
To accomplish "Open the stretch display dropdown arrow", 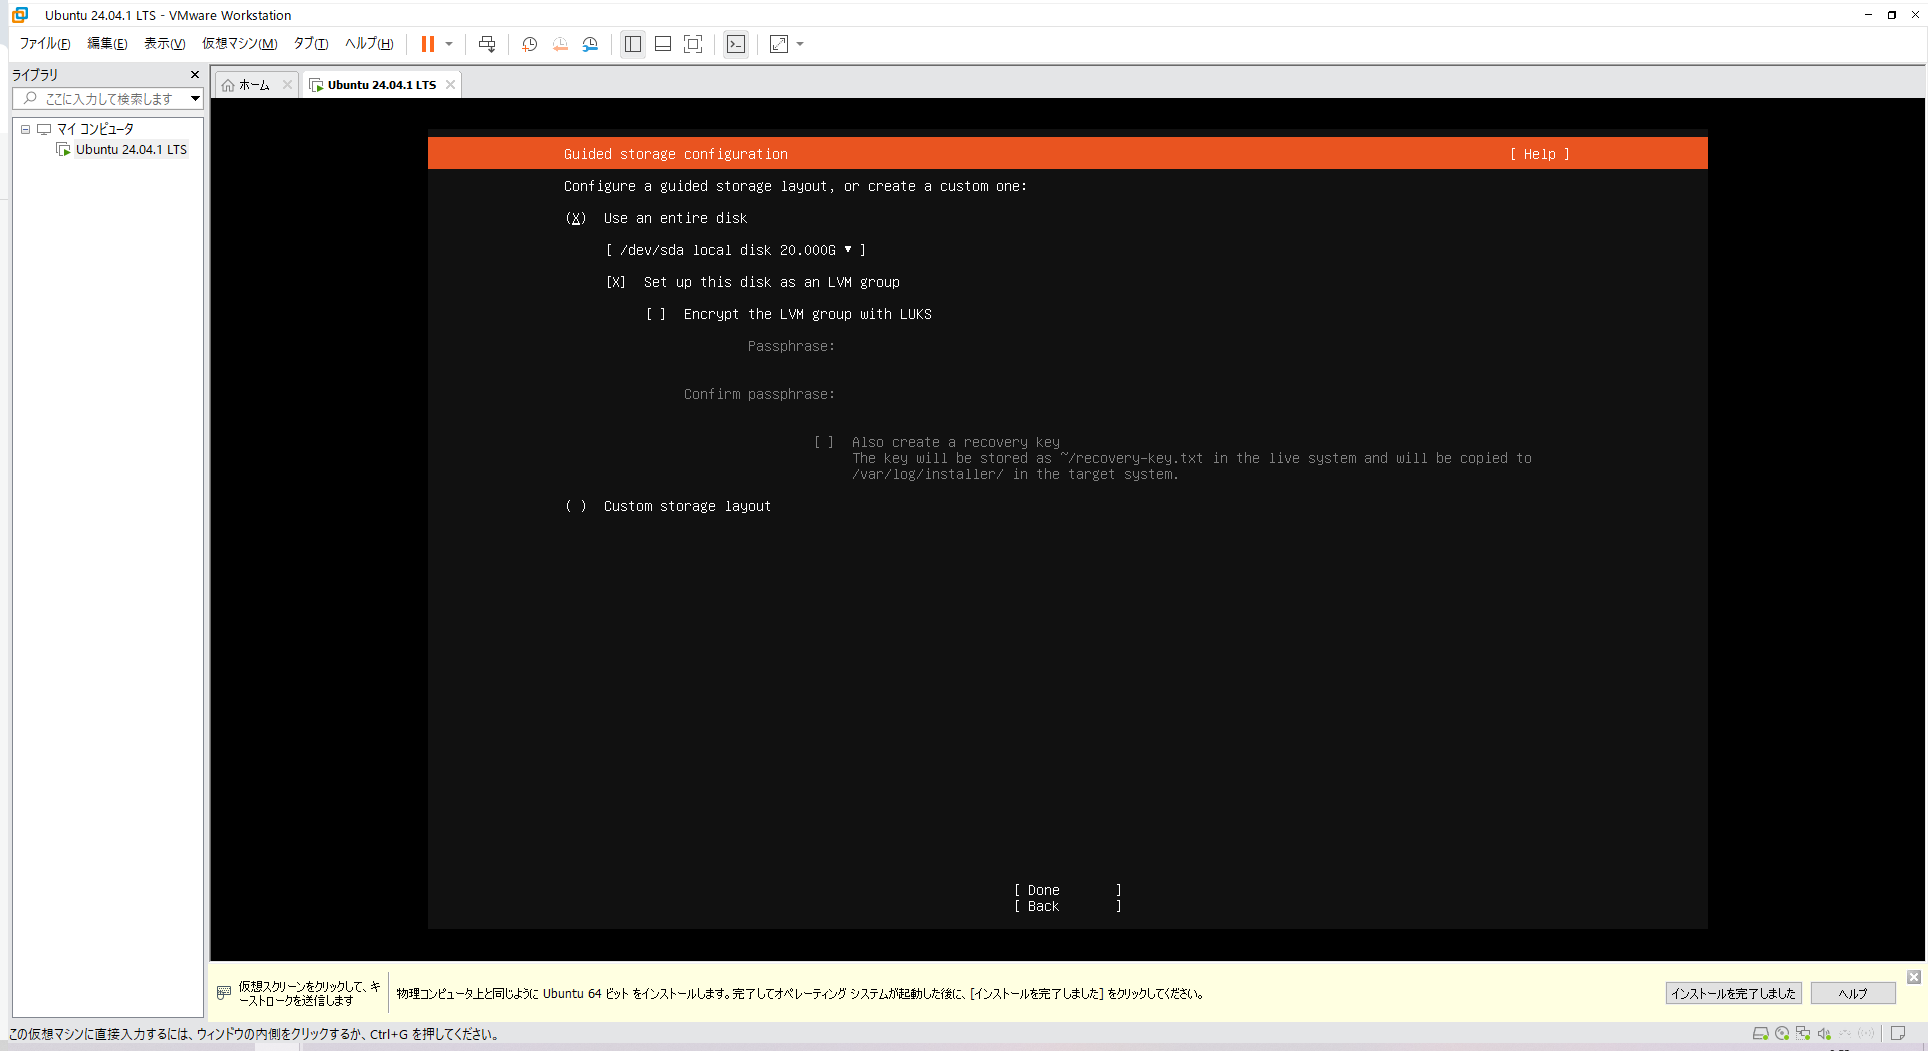I will 800,44.
